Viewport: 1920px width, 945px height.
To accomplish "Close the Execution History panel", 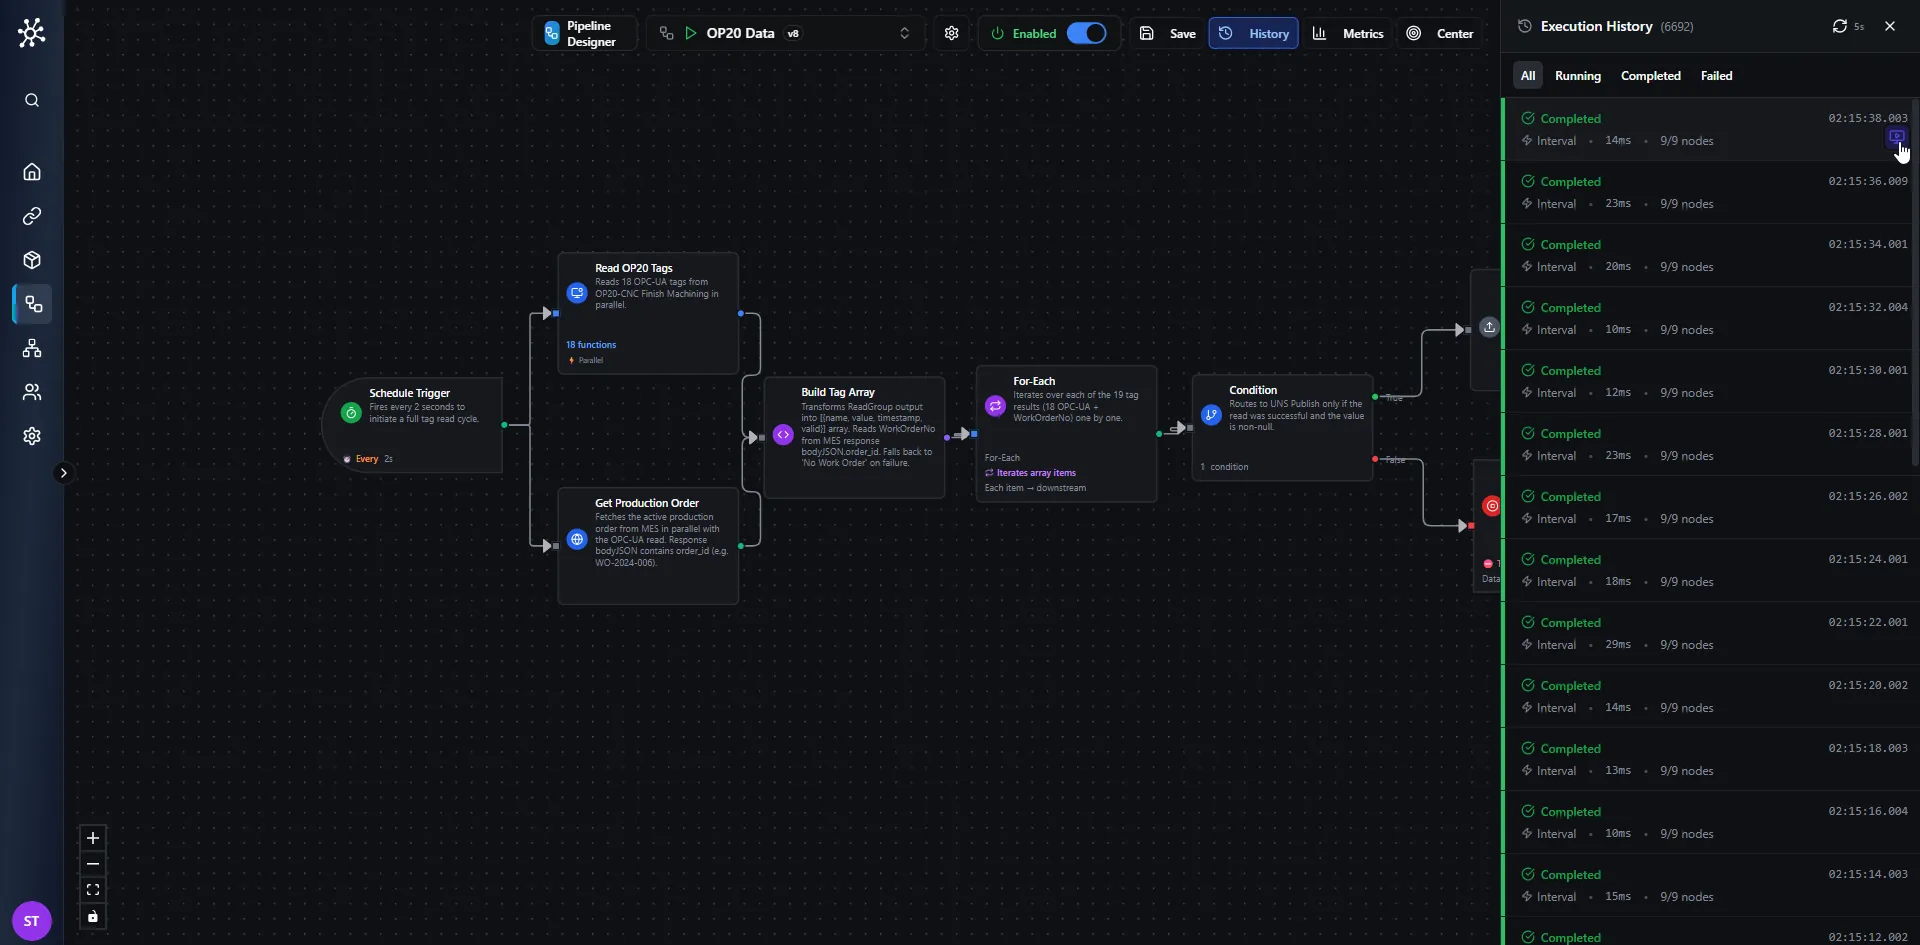I will pos(1890,26).
